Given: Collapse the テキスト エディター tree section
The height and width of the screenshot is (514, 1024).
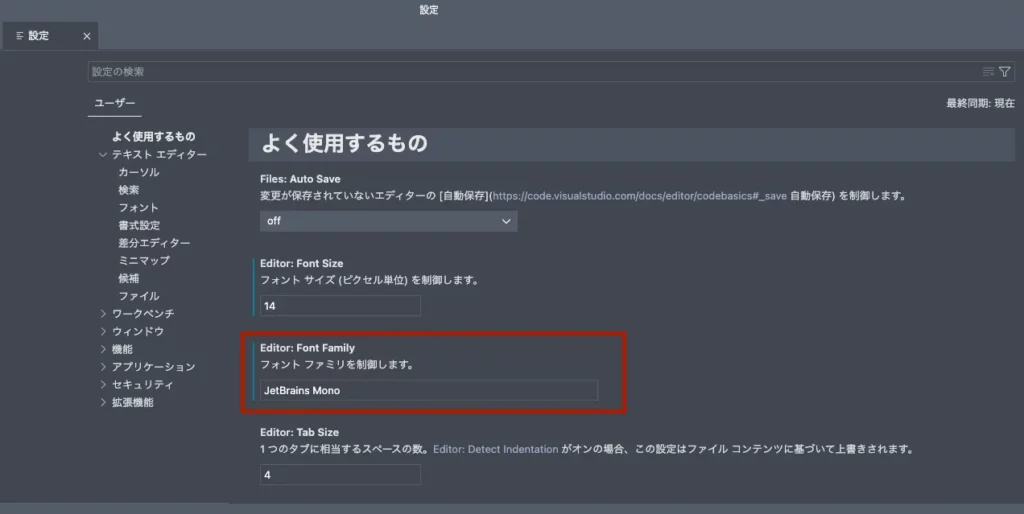Looking at the screenshot, I should 102,155.
